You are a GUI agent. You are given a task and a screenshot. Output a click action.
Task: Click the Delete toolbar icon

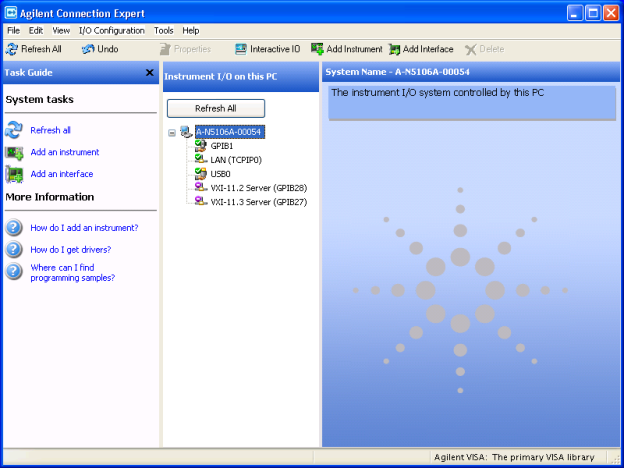click(470, 49)
